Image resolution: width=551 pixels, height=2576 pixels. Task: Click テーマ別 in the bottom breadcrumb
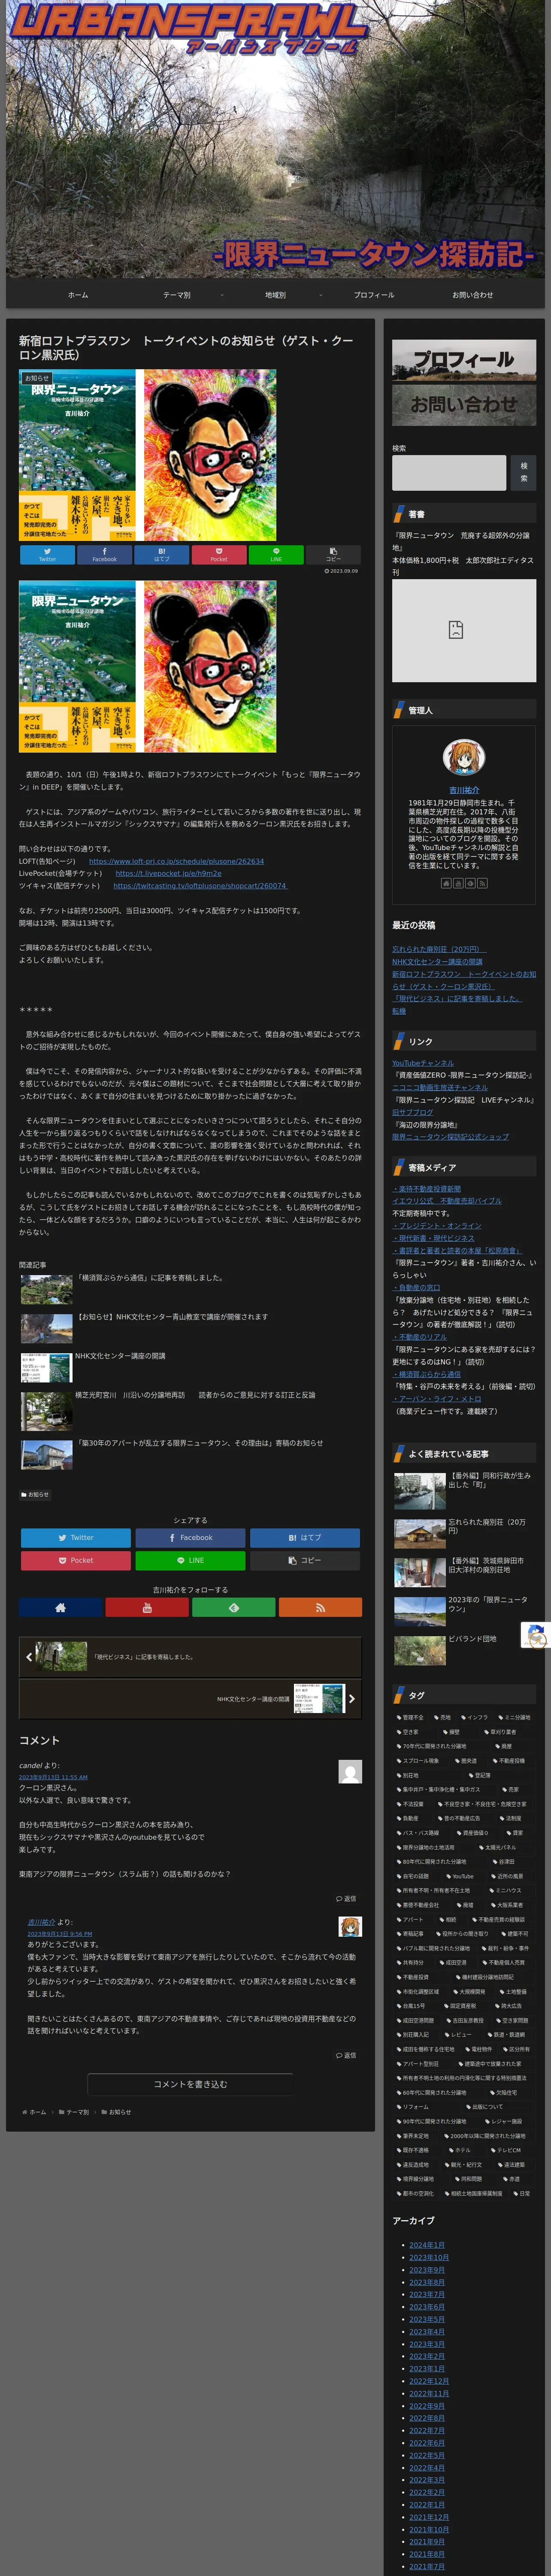coord(77,2112)
